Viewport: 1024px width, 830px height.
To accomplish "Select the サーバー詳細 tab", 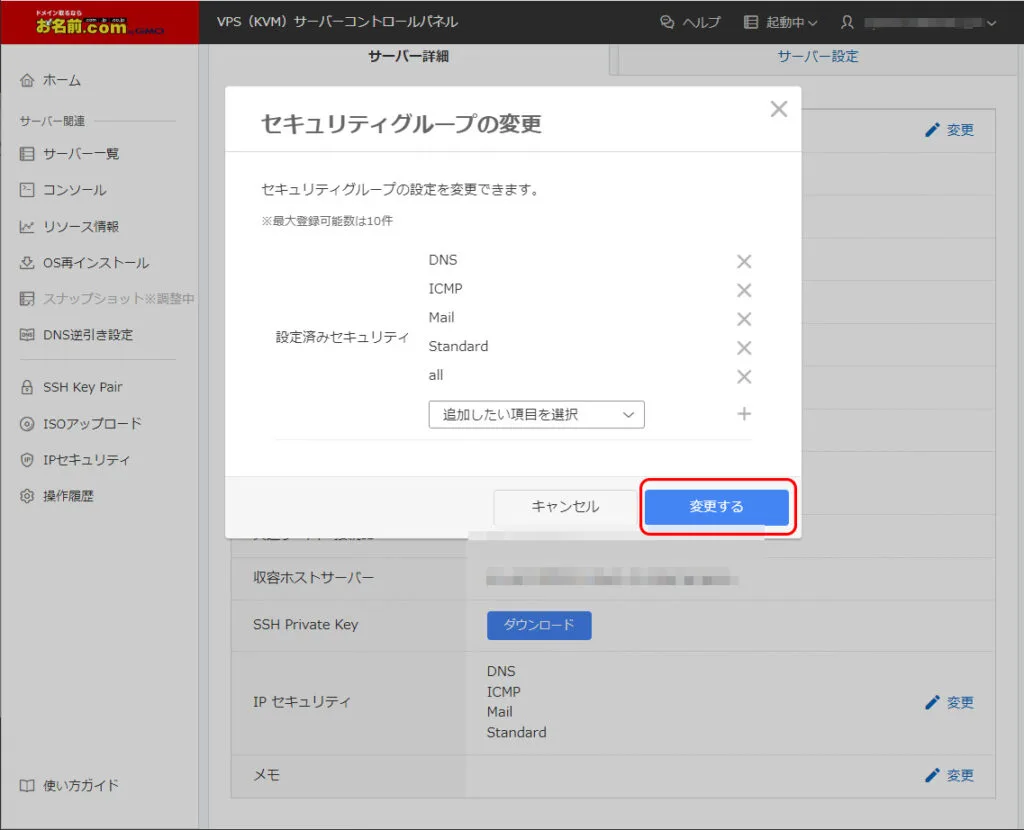I will click(x=409, y=57).
